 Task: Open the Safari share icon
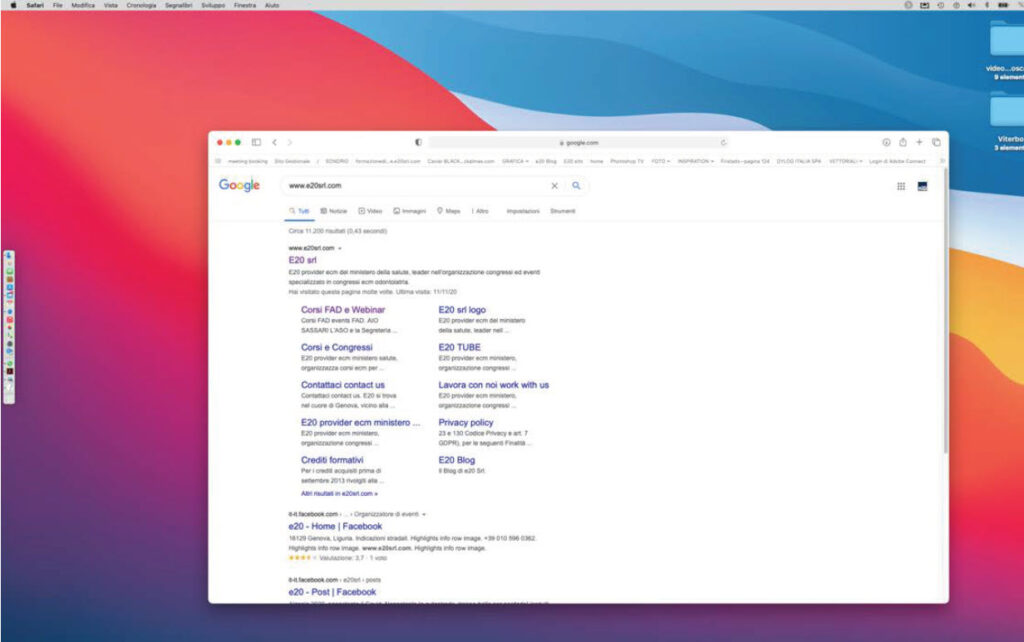pyautogui.click(x=903, y=142)
